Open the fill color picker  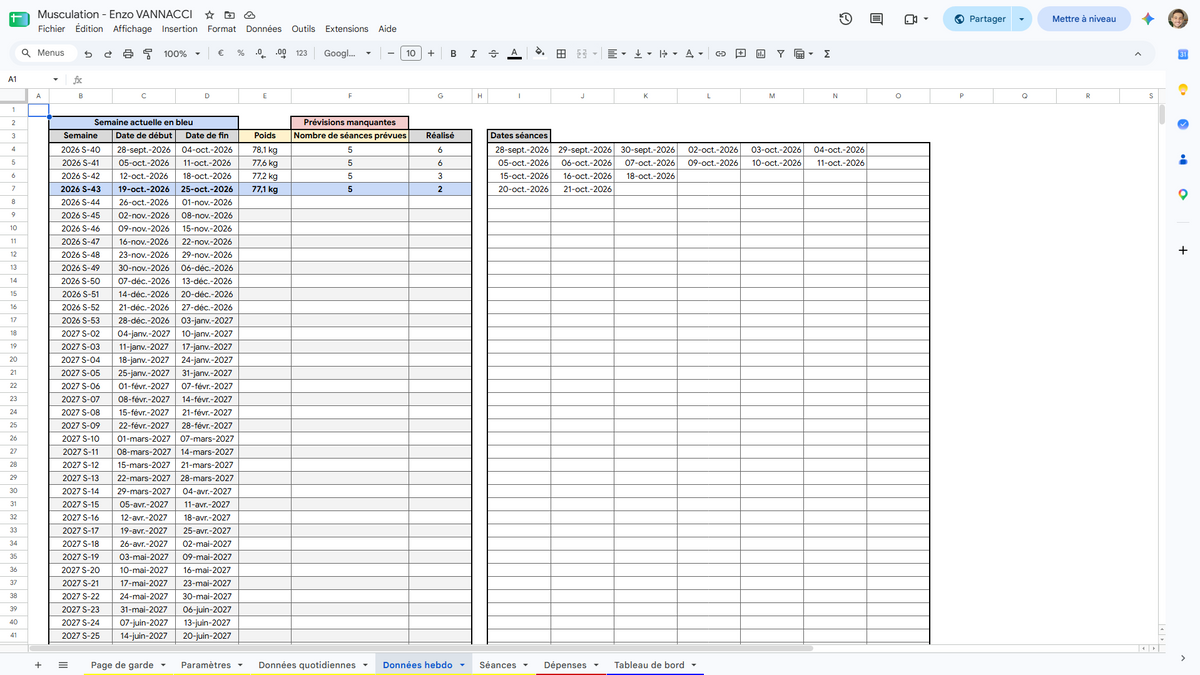[540, 54]
